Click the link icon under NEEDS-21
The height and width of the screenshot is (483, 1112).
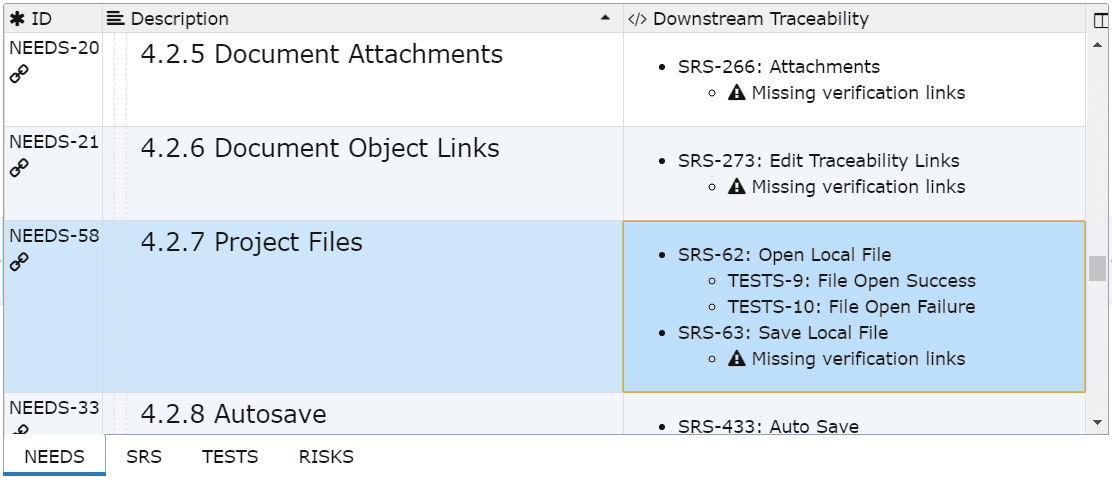coord(19,168)
